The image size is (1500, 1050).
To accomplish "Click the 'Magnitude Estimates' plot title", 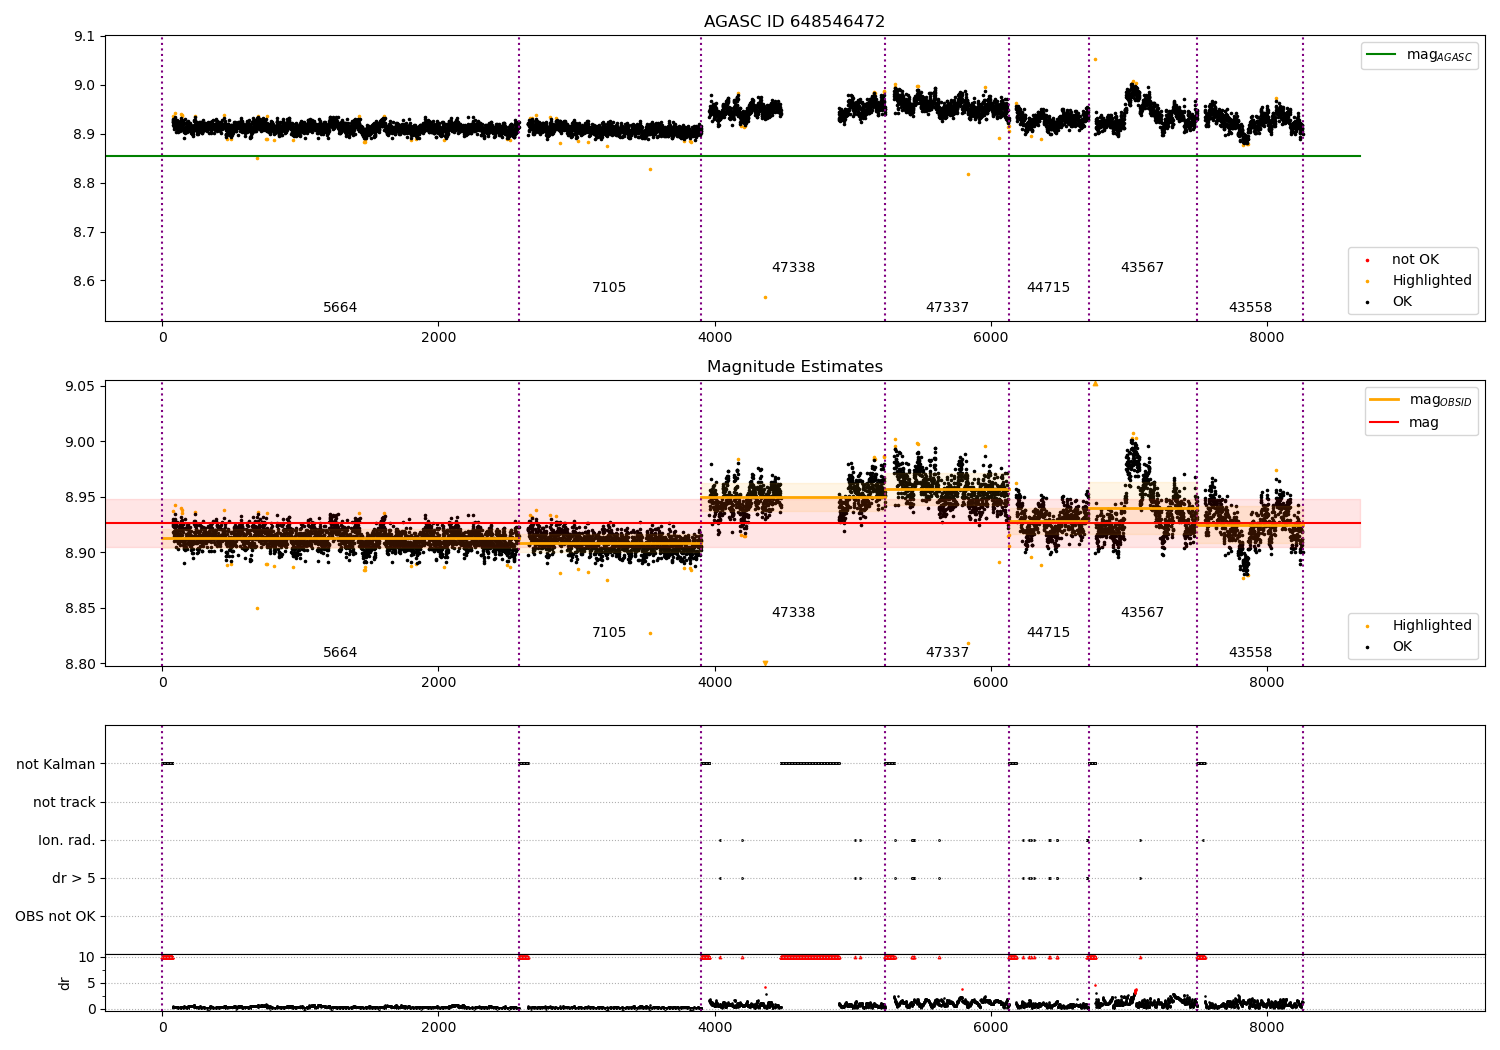I will click(x=794, y=367).
